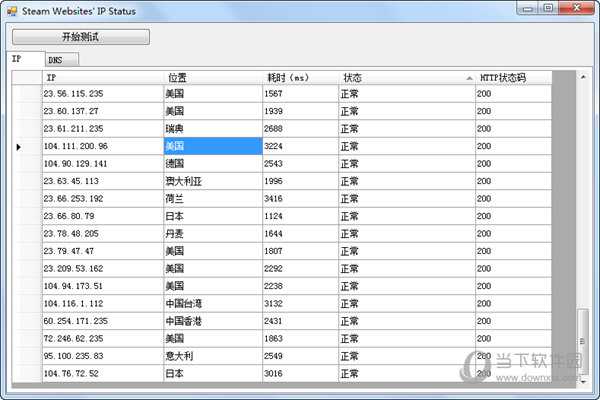This screenshot has height=400, width=600.
Task: Click the 1996 latency cell
Action: tap(300, 181)
